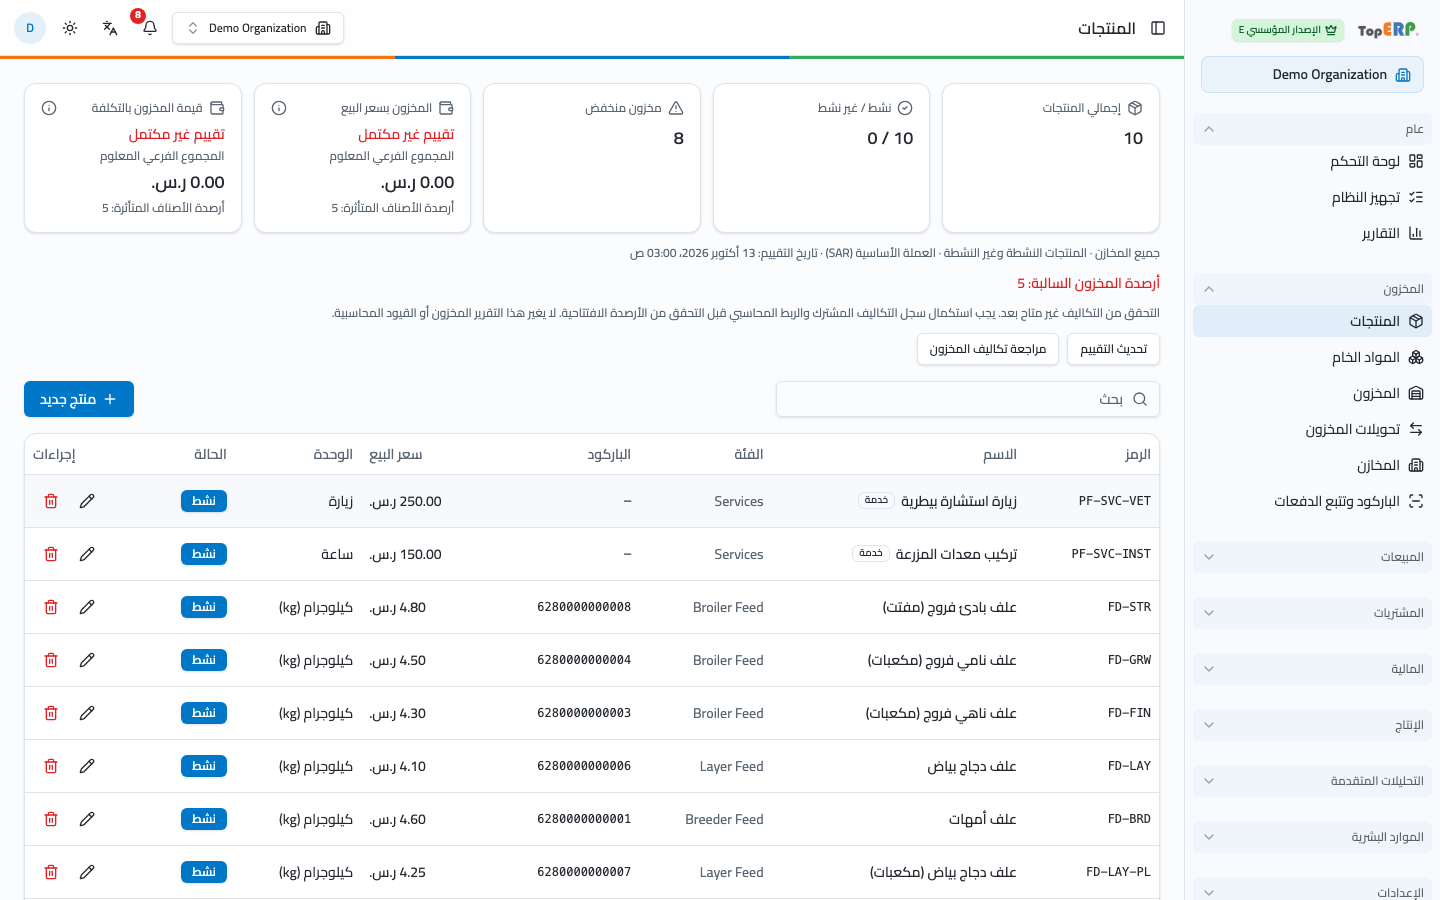Collapse the المخزون sidebar section header
This screenshot has height=900, width=1440.
click(x=1312, y=289)
